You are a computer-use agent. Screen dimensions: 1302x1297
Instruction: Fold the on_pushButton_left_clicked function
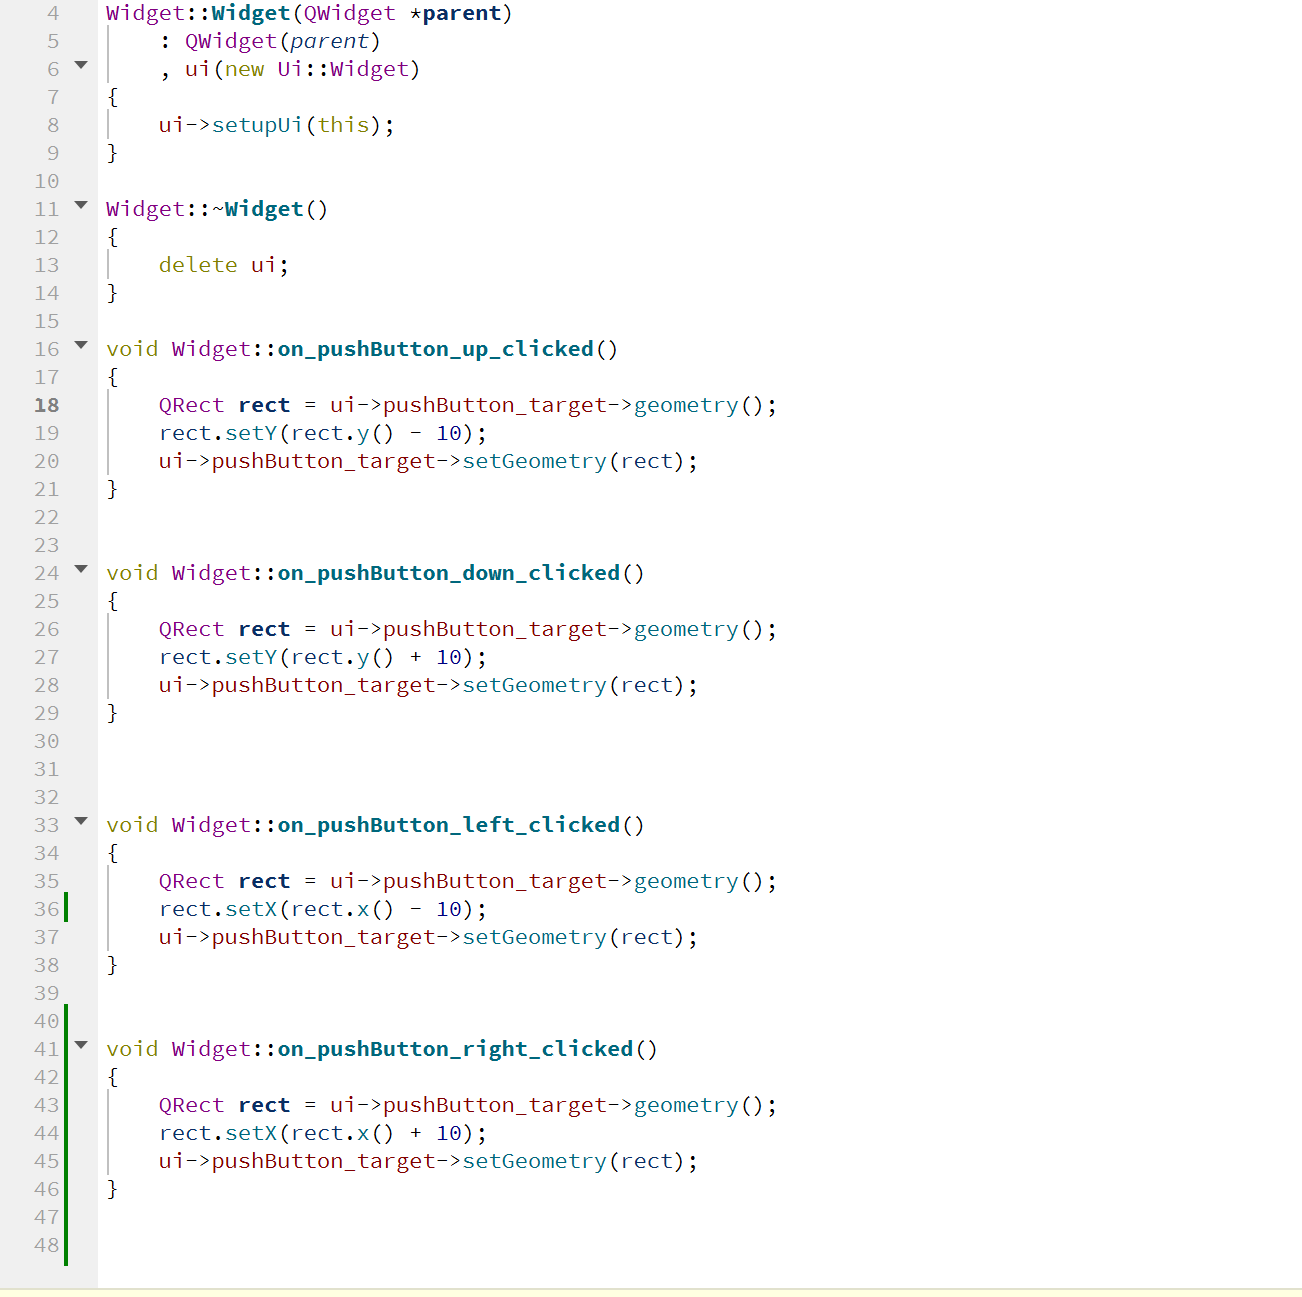point(81,822)
